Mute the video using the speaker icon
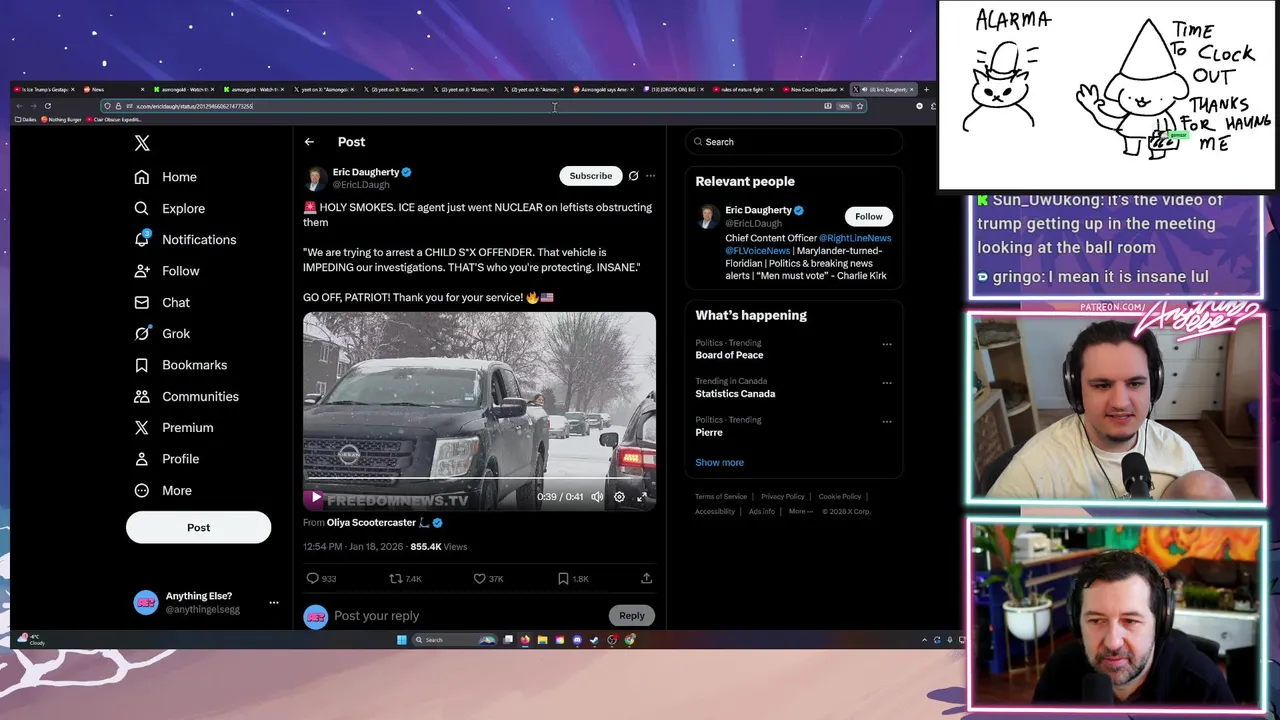 pos(597,497)
